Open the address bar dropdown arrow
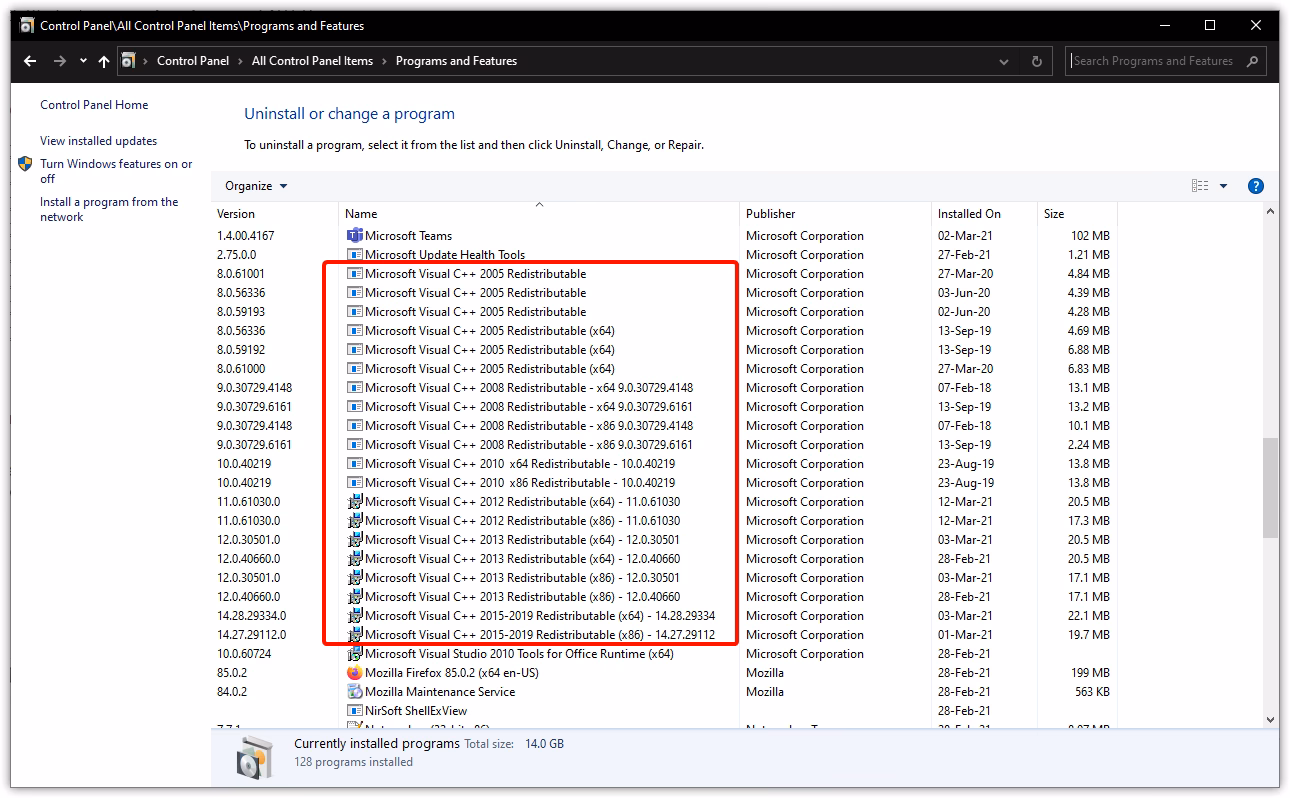This screenshot has width=1290, height=798. coord(1004,61)
